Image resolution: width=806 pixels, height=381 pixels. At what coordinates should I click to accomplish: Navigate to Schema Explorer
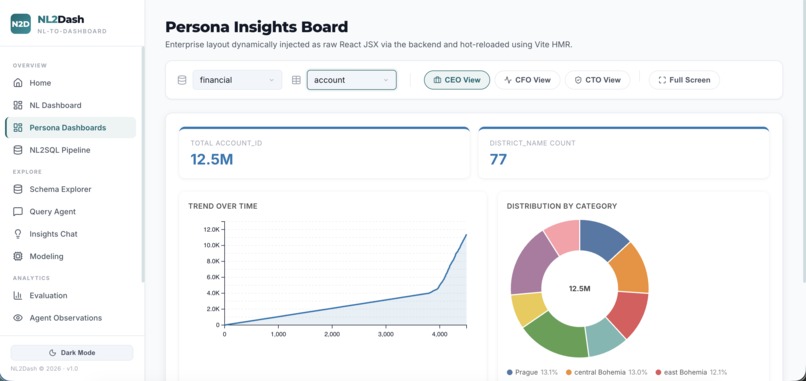(x=71, y=189)
